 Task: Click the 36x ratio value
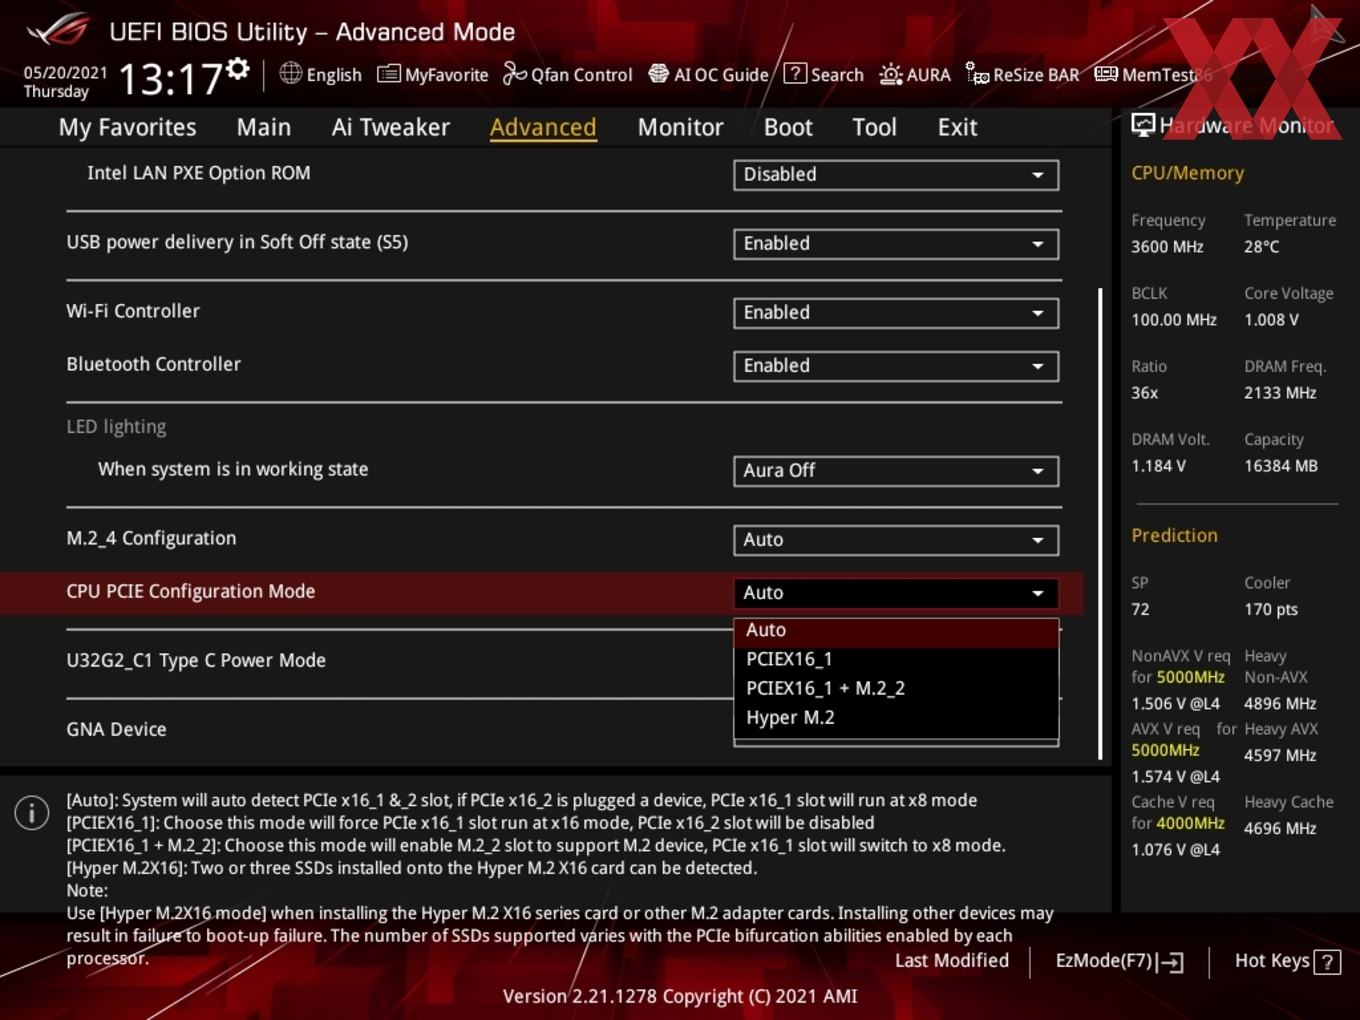1145,393
